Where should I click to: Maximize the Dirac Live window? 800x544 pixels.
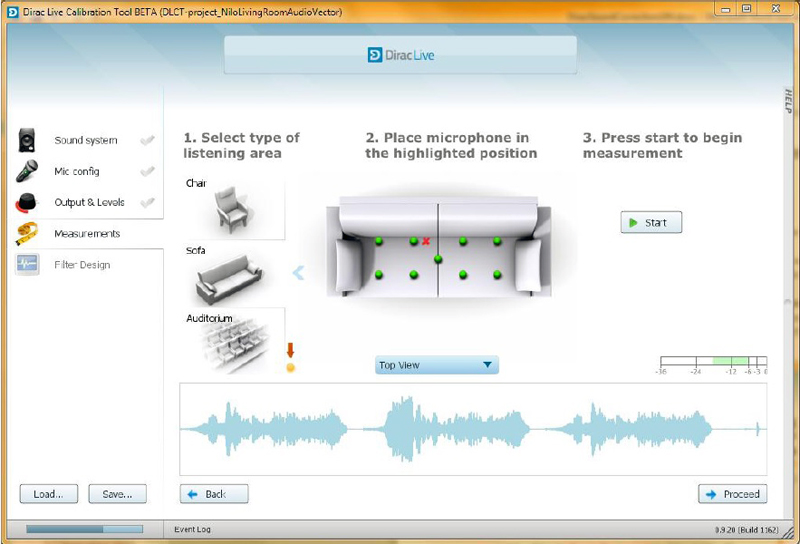click(x=746, y=9)
